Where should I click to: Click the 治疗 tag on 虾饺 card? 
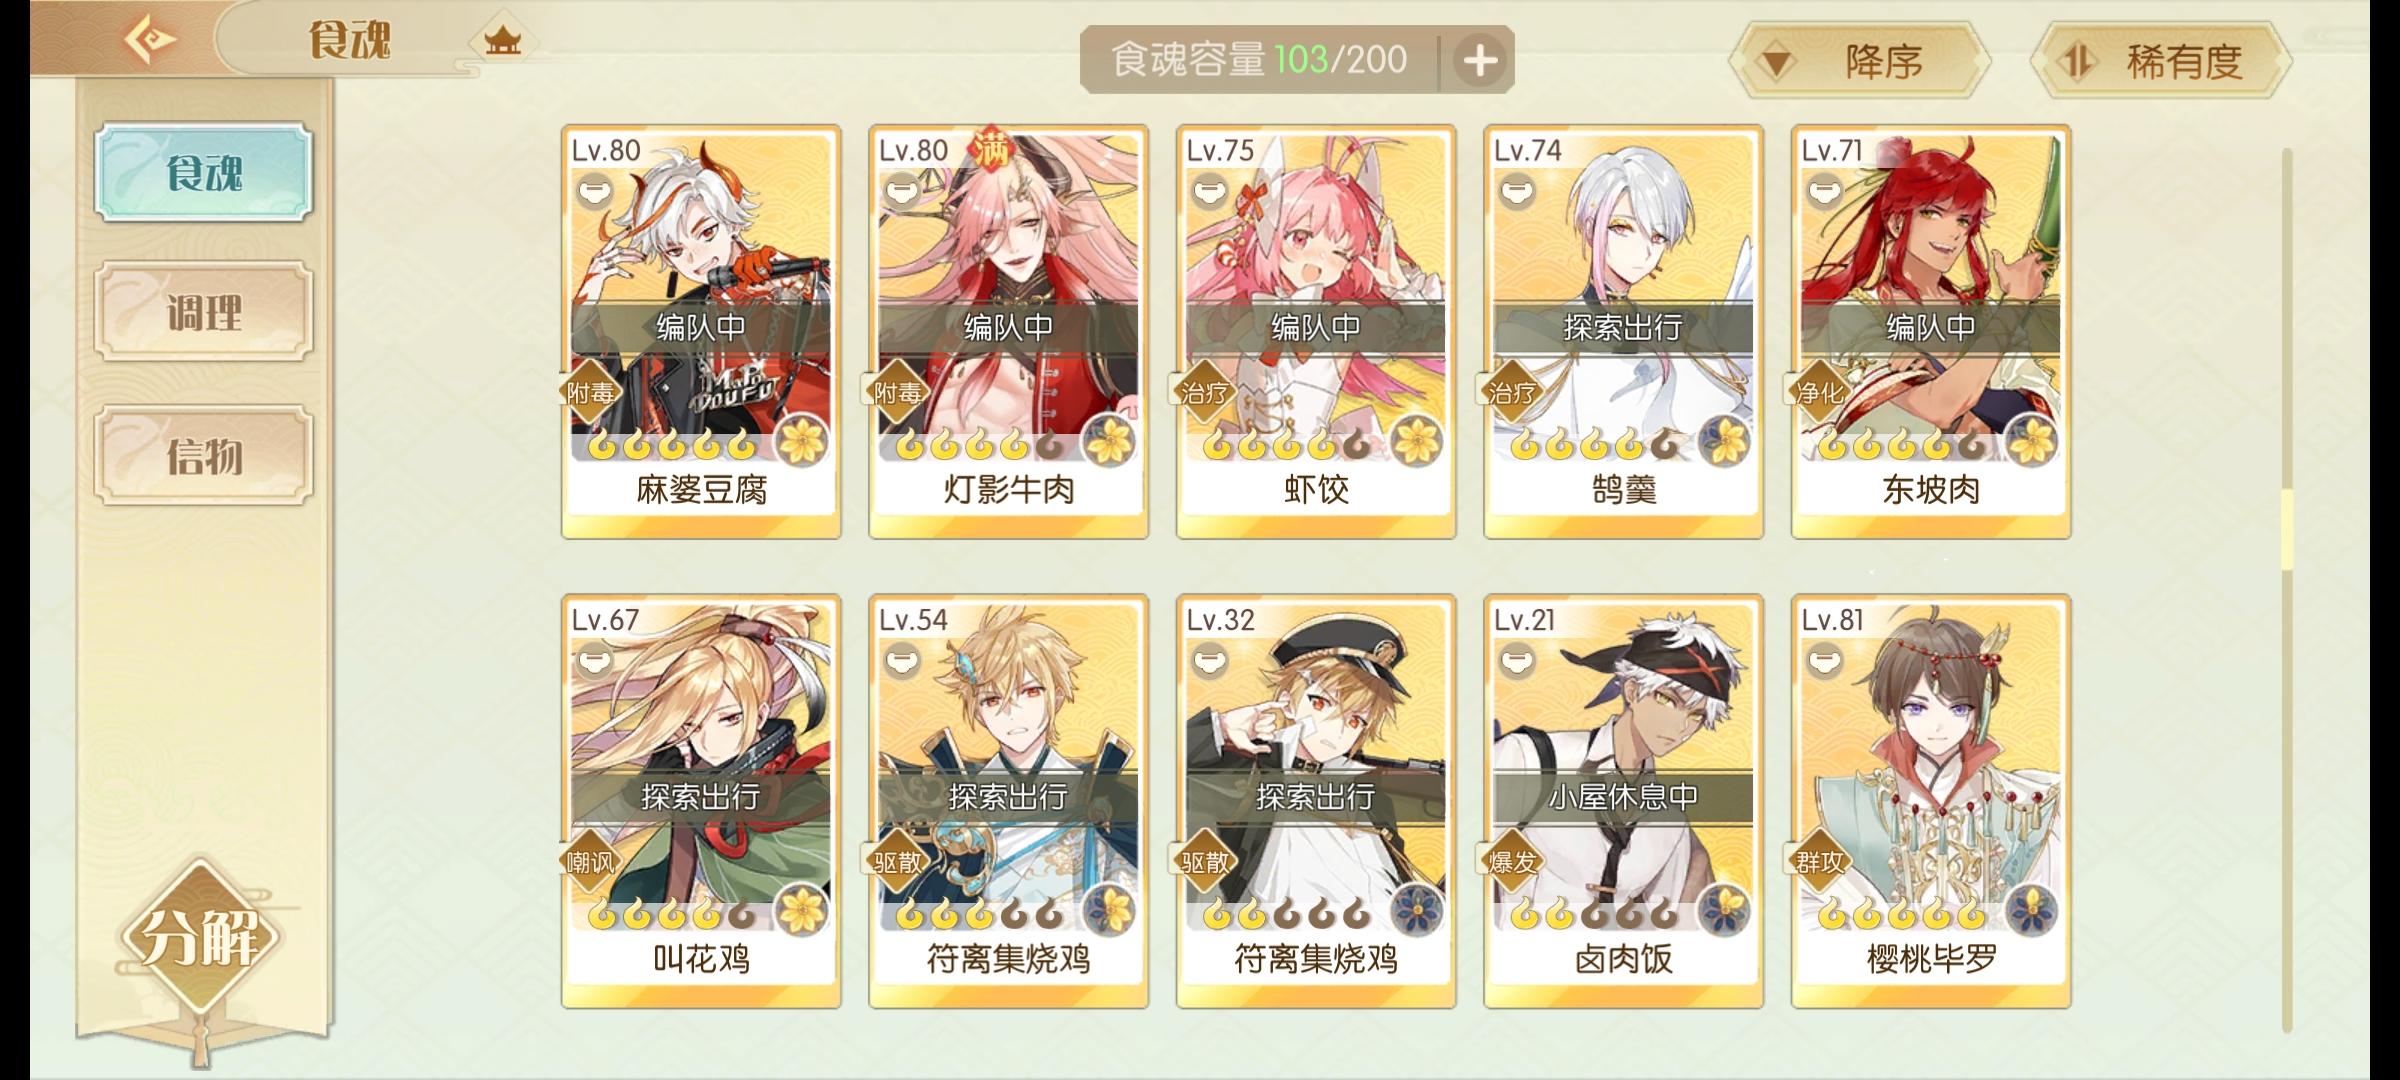coord(1204,393)
